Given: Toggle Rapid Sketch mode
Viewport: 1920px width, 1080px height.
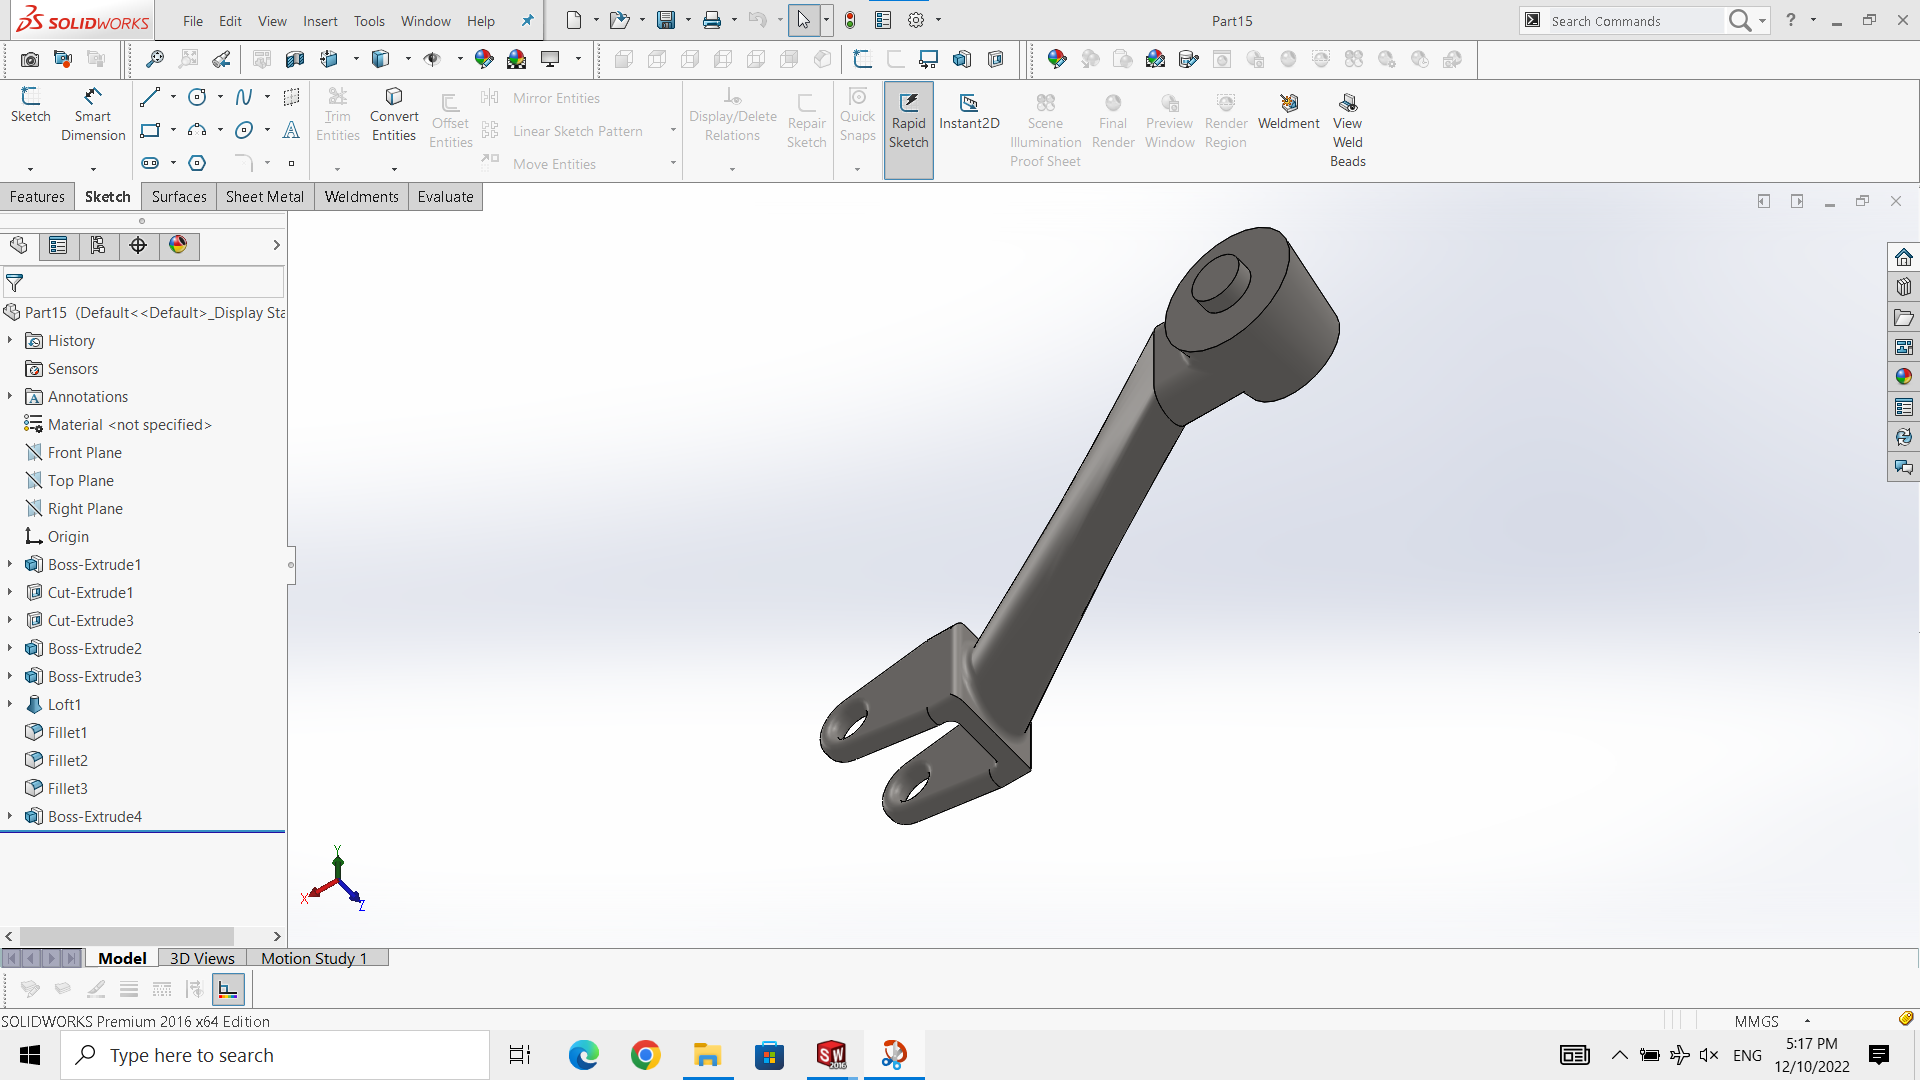Looking at the screenshot, I should [908, 130].
